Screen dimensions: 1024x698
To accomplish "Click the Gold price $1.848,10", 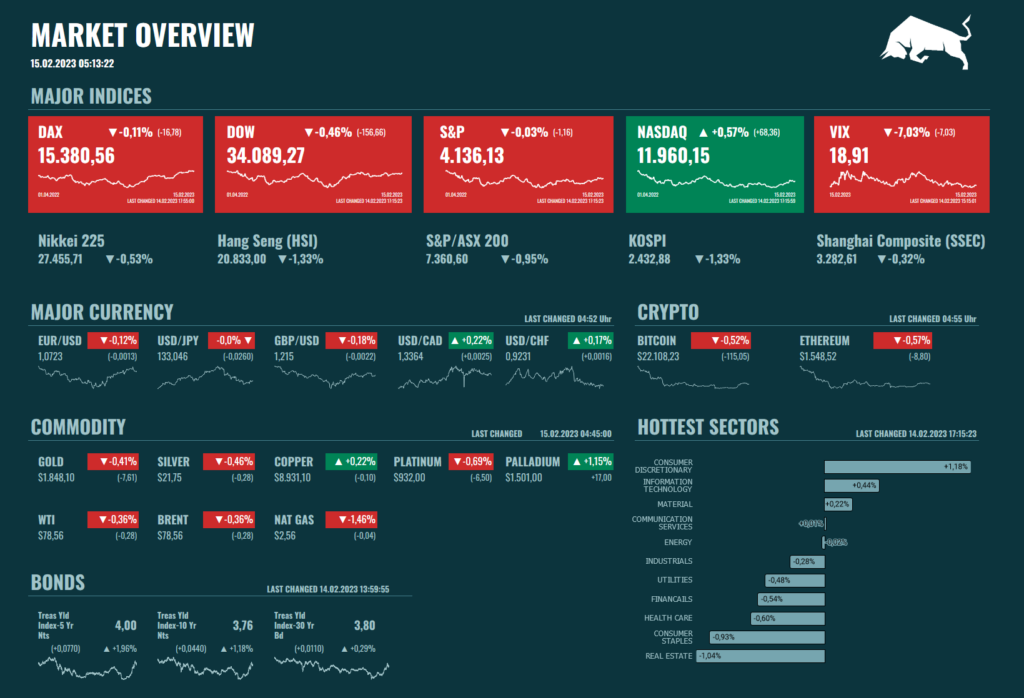I will click(56, 478).
